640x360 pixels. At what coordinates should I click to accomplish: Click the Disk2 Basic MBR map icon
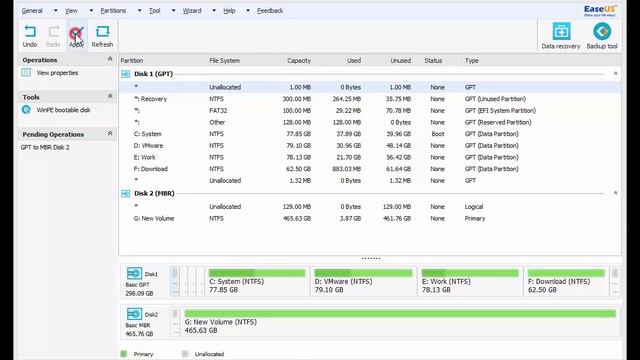[x=134, y=314]
